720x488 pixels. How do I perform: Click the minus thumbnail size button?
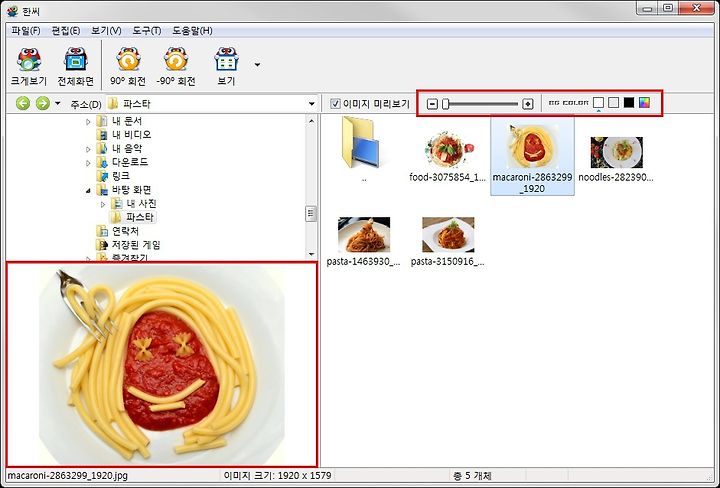point(432,104)
